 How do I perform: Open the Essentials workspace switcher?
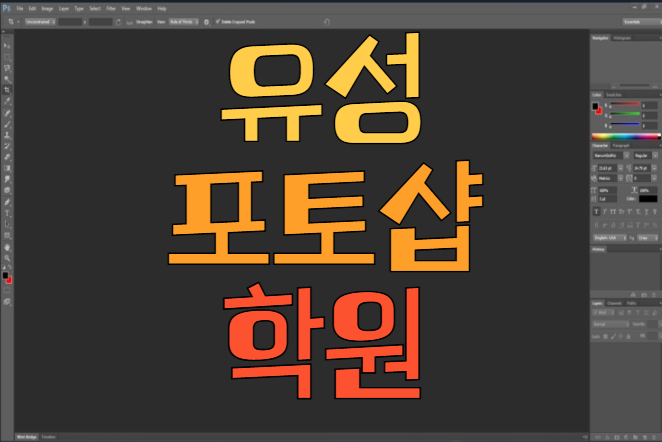pos(641,22)
